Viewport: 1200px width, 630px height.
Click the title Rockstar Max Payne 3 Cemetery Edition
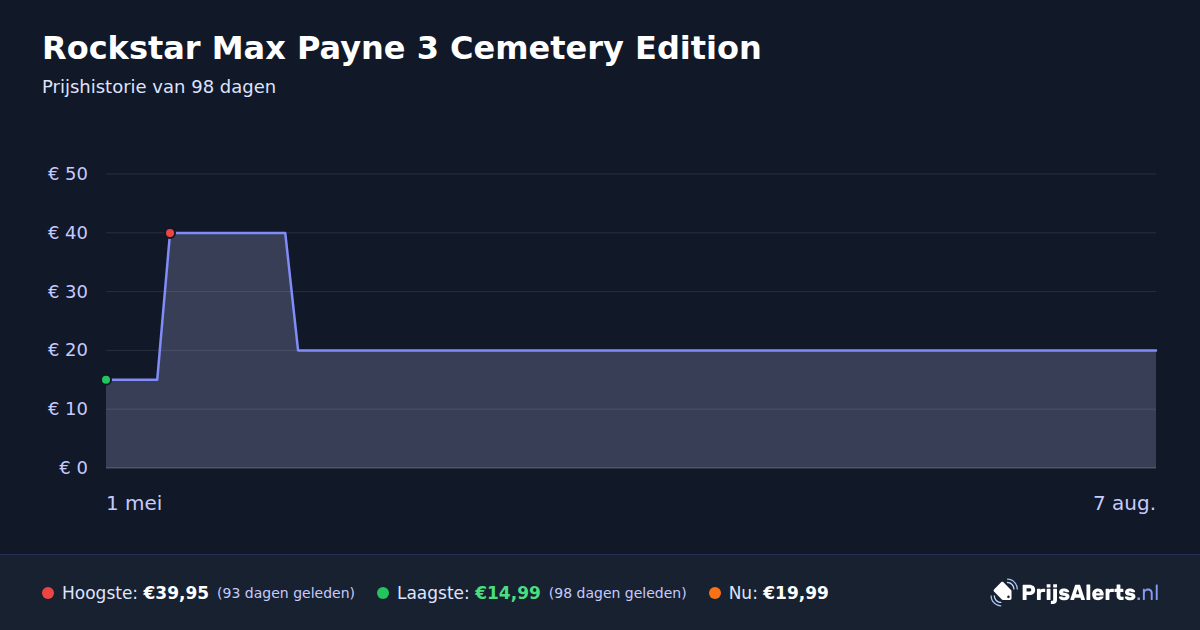[401, 48]
